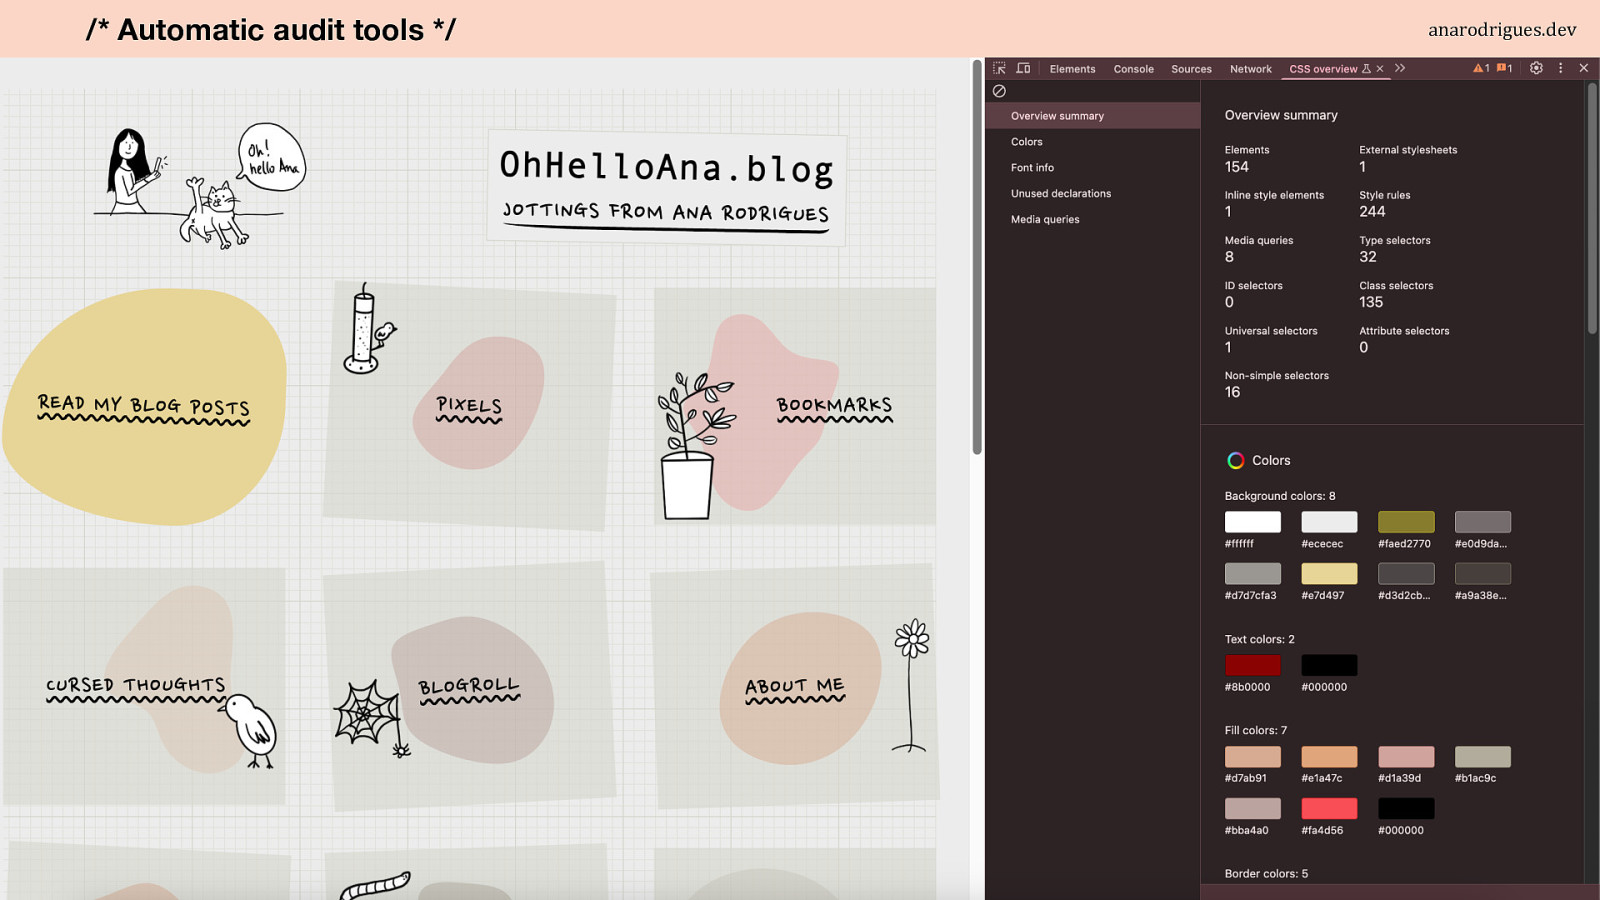1600x900 pixels.
Task: Click the tall flower illustration
Action: 910,685
